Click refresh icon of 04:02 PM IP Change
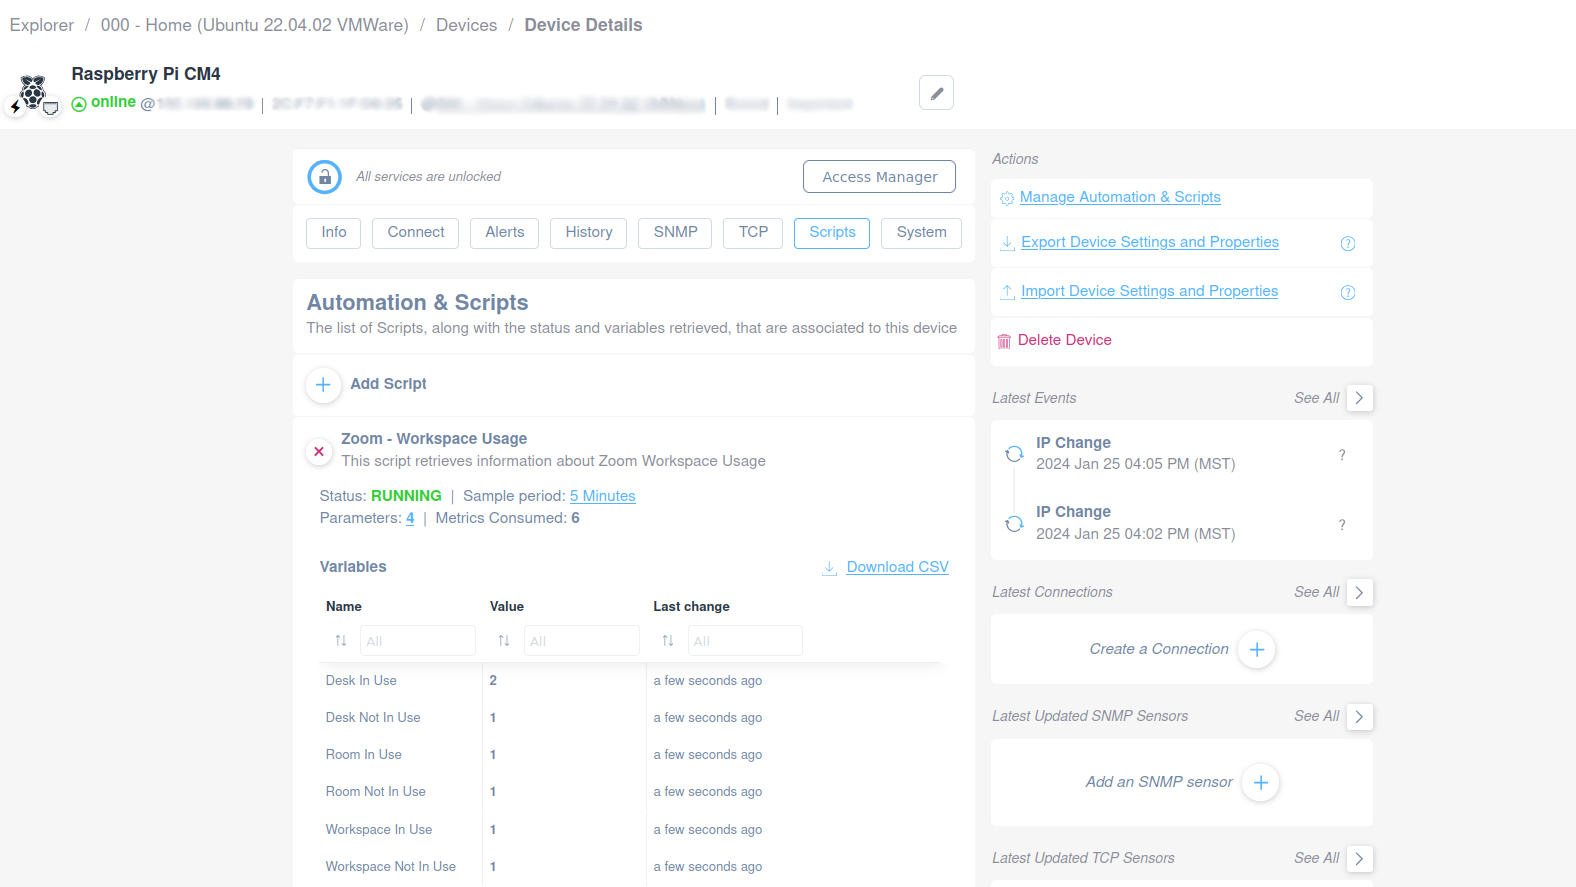The width and height of the screenshot is (1576, 887). [x=1014, y=524]
